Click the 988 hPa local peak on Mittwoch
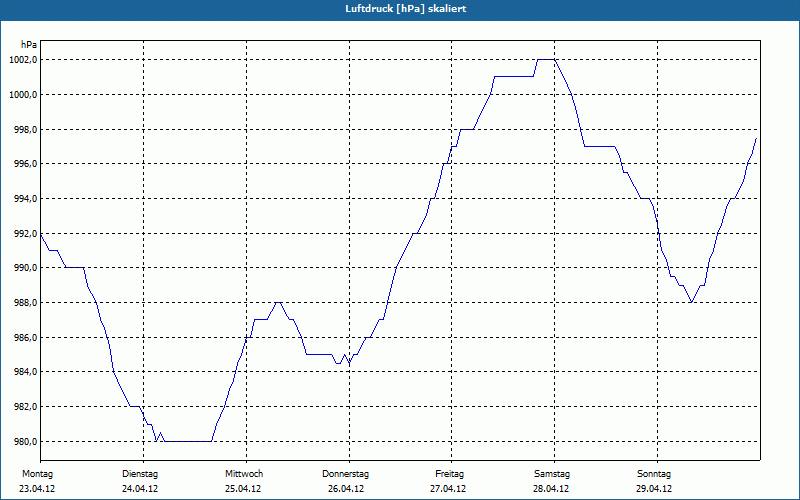Screen dimensions: 800x500 tap(278, 303)
